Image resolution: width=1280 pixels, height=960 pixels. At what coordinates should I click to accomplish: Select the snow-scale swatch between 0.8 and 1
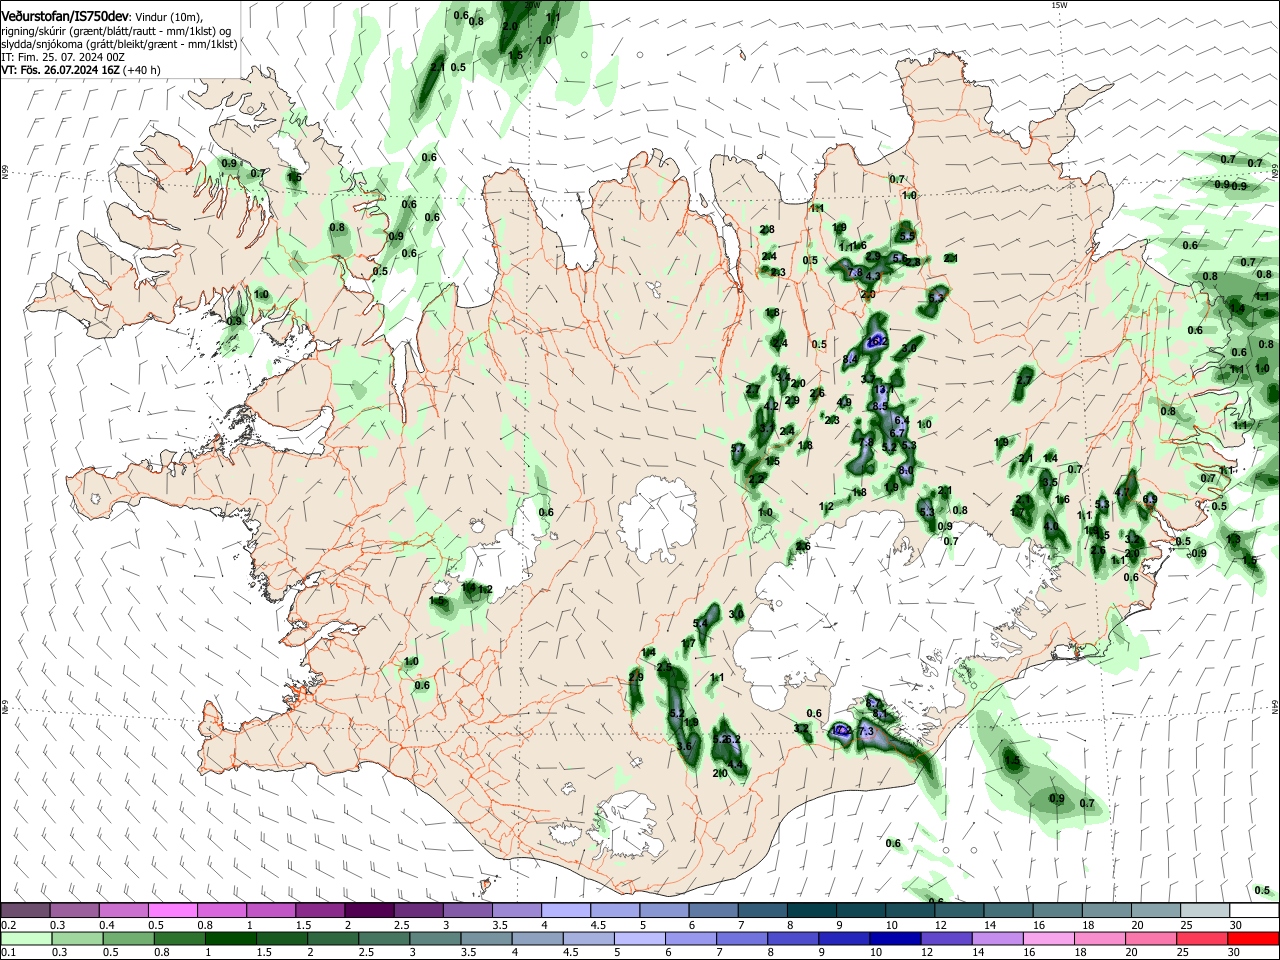(221, 911)
